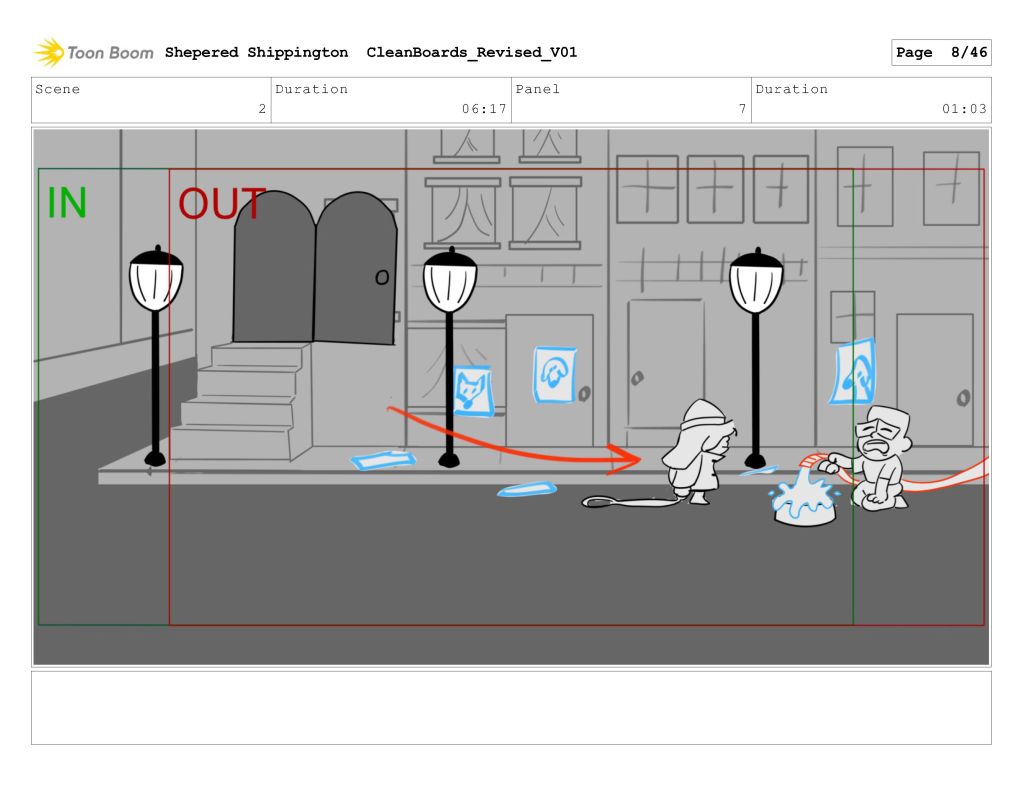Click the blue wolf poster

click(x=473, y=391)
